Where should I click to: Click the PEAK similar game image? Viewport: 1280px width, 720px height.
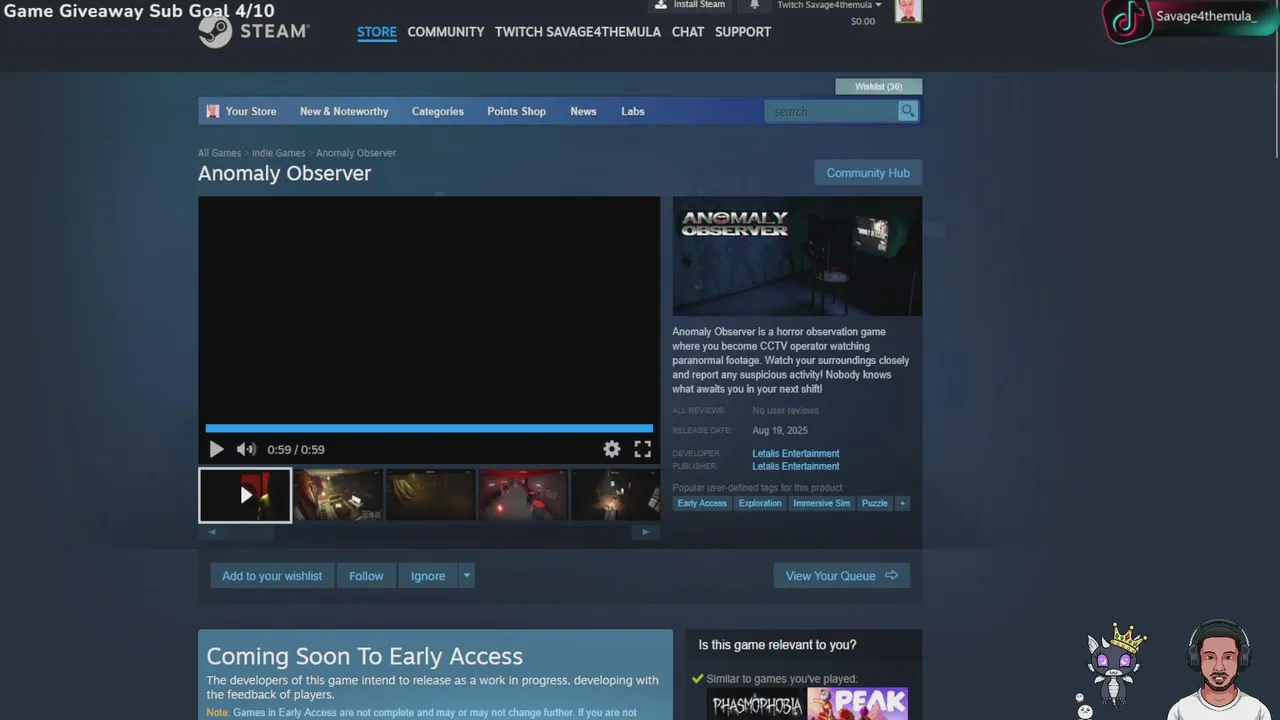click(858, 704)
